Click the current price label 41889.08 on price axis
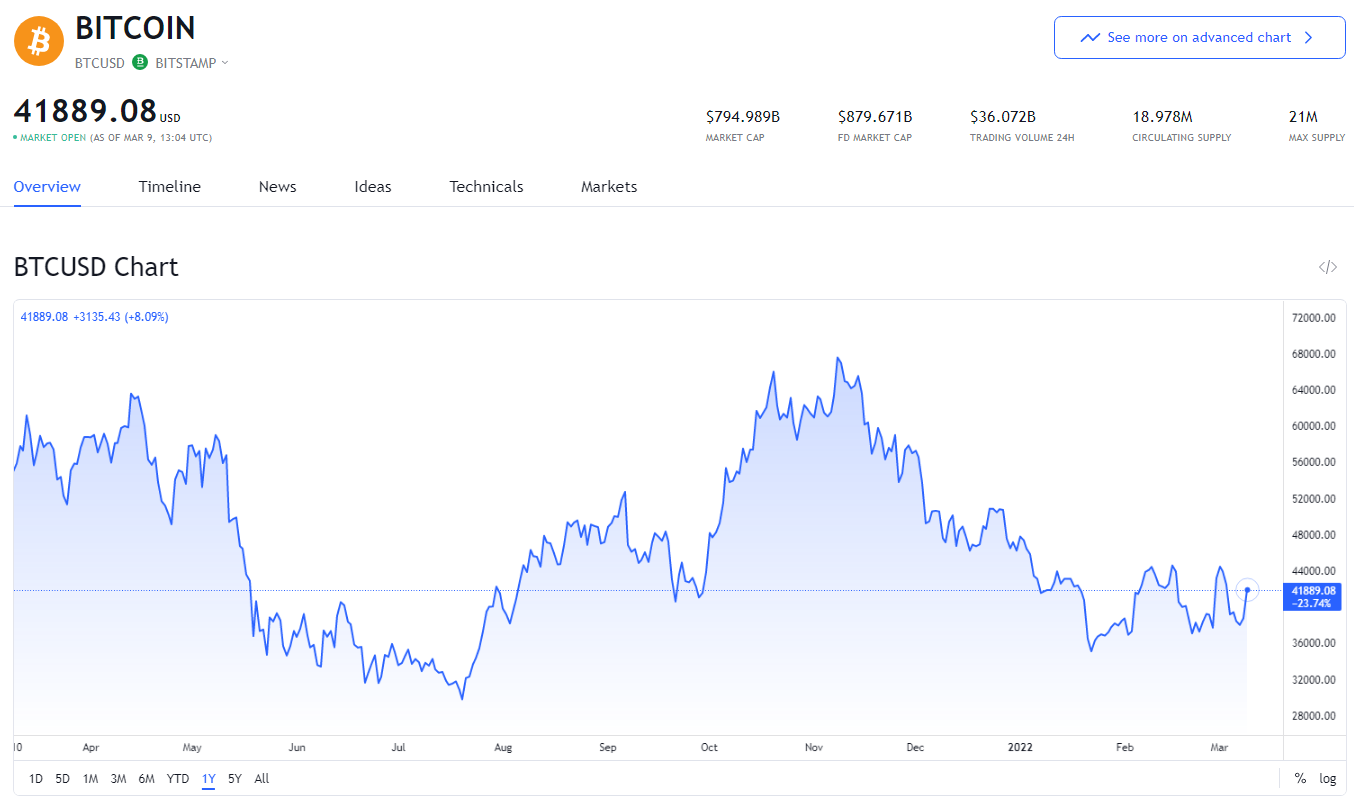 1312,597
